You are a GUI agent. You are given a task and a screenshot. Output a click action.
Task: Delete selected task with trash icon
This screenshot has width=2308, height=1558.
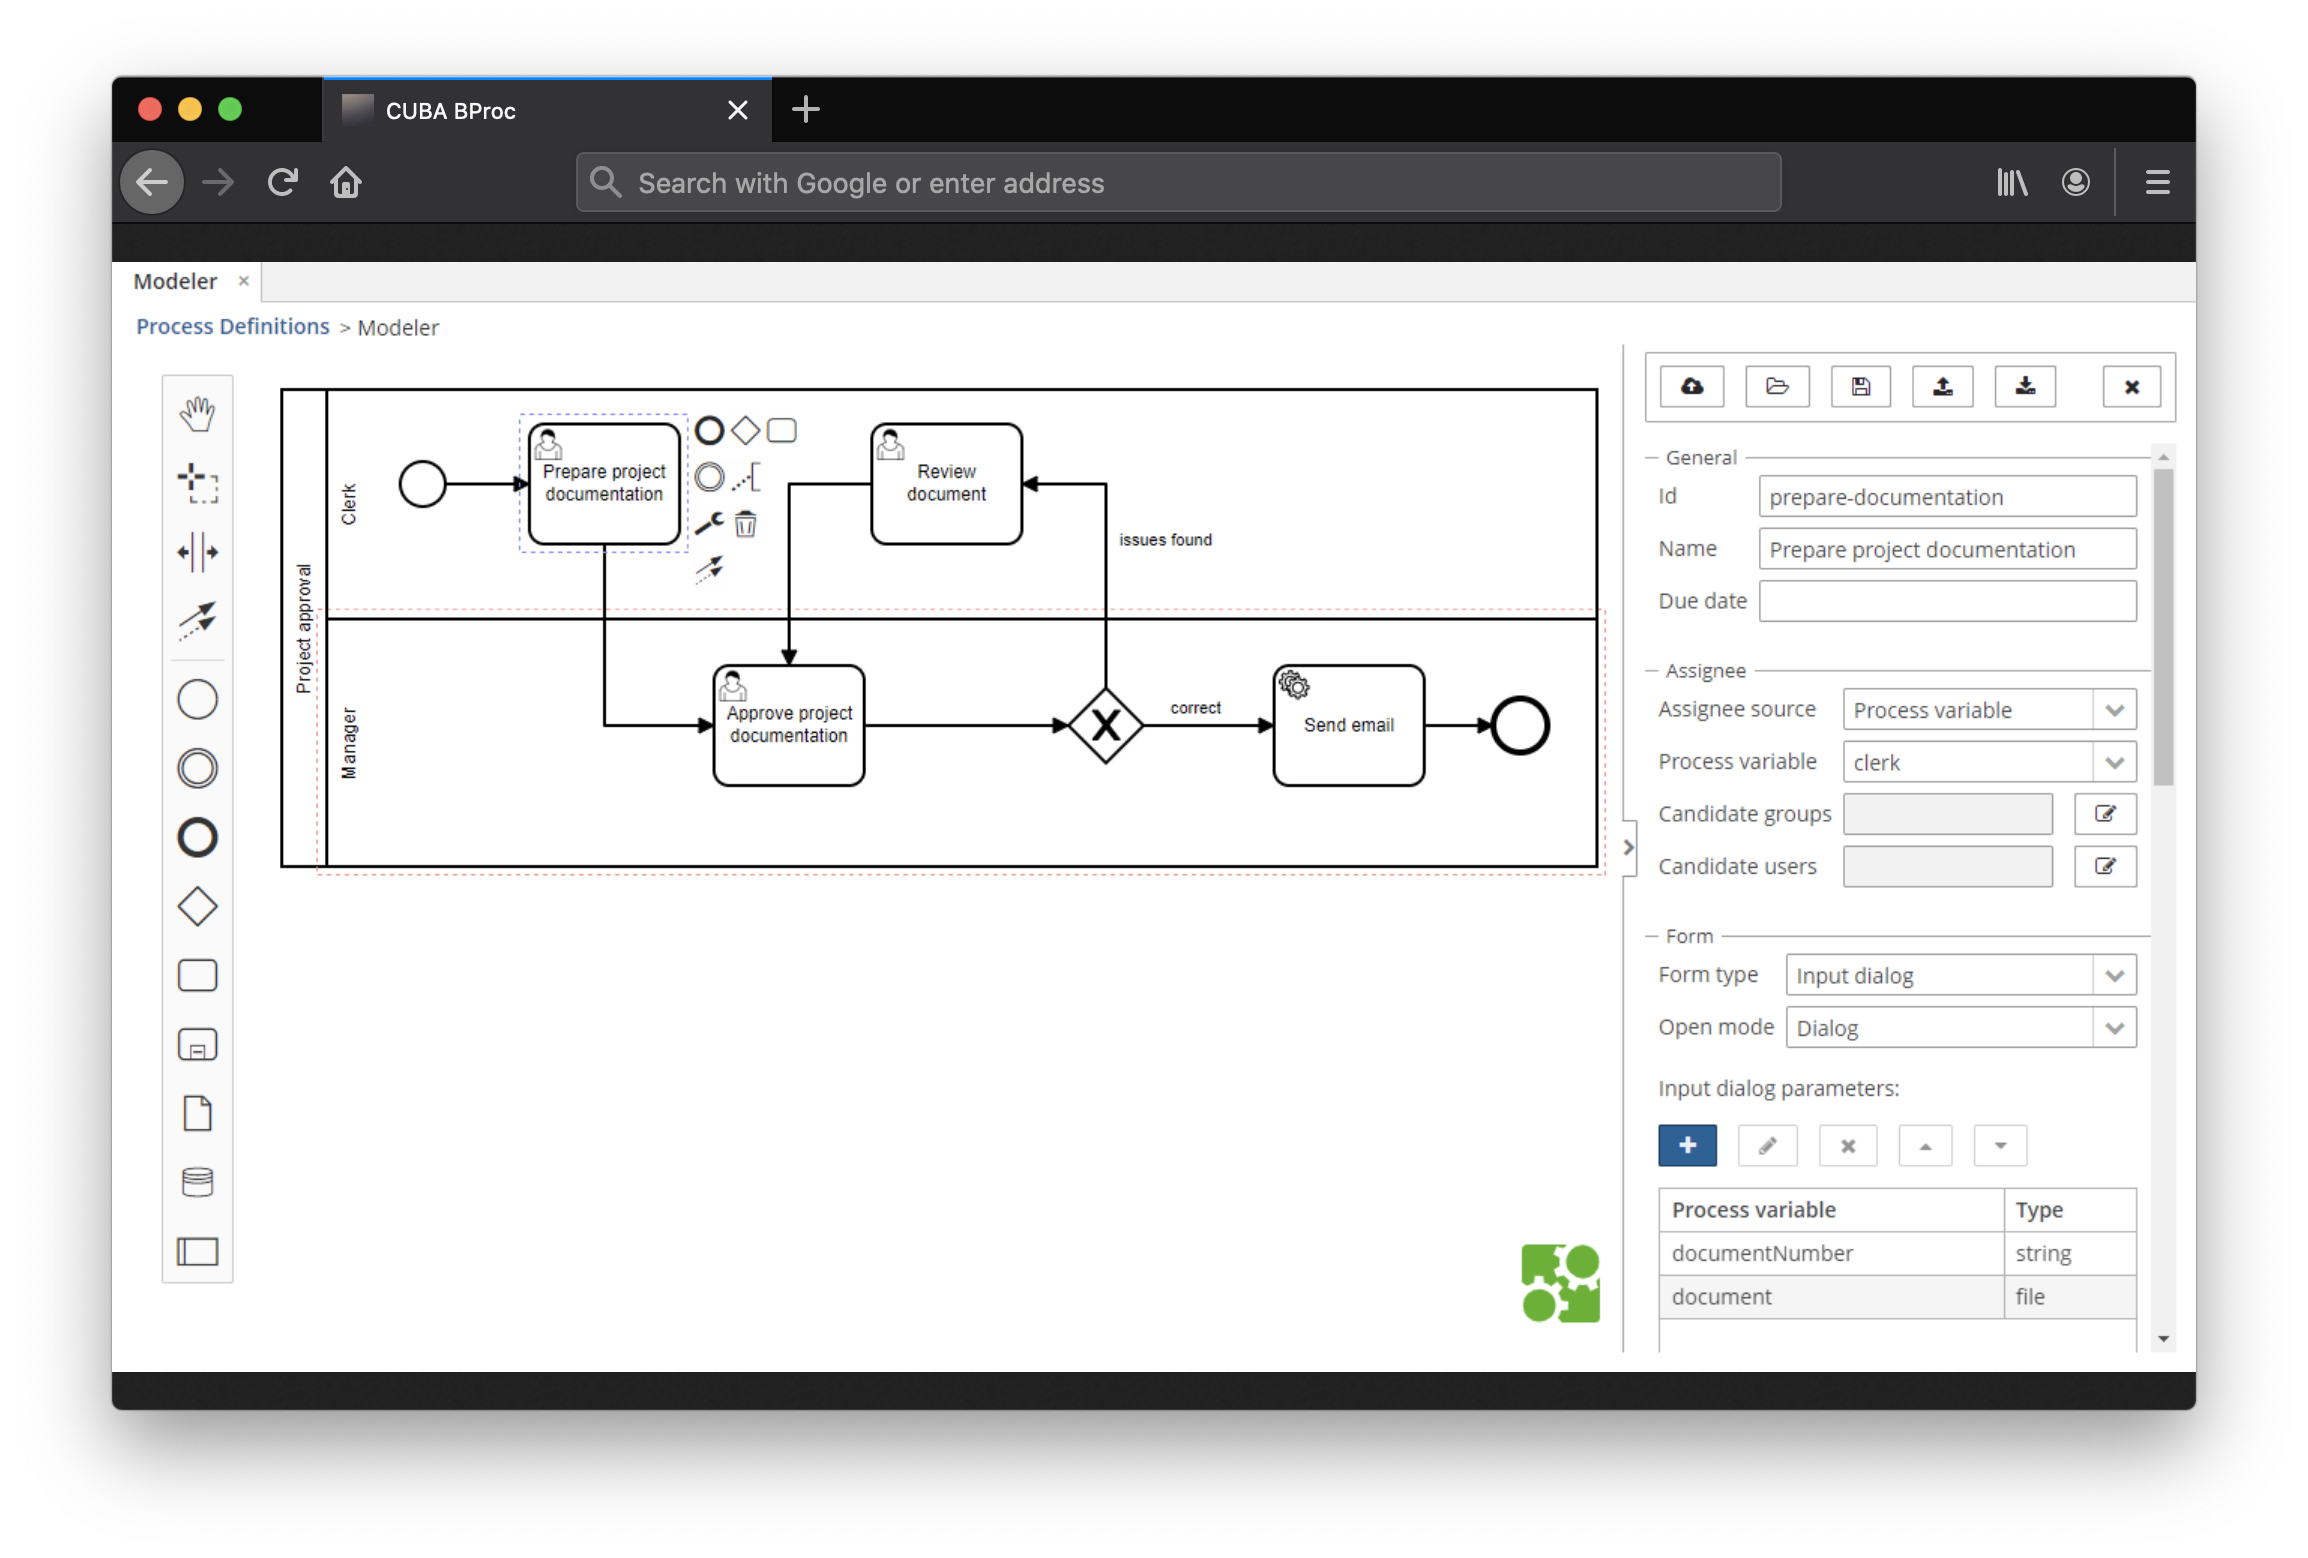(x=746, y=523)
